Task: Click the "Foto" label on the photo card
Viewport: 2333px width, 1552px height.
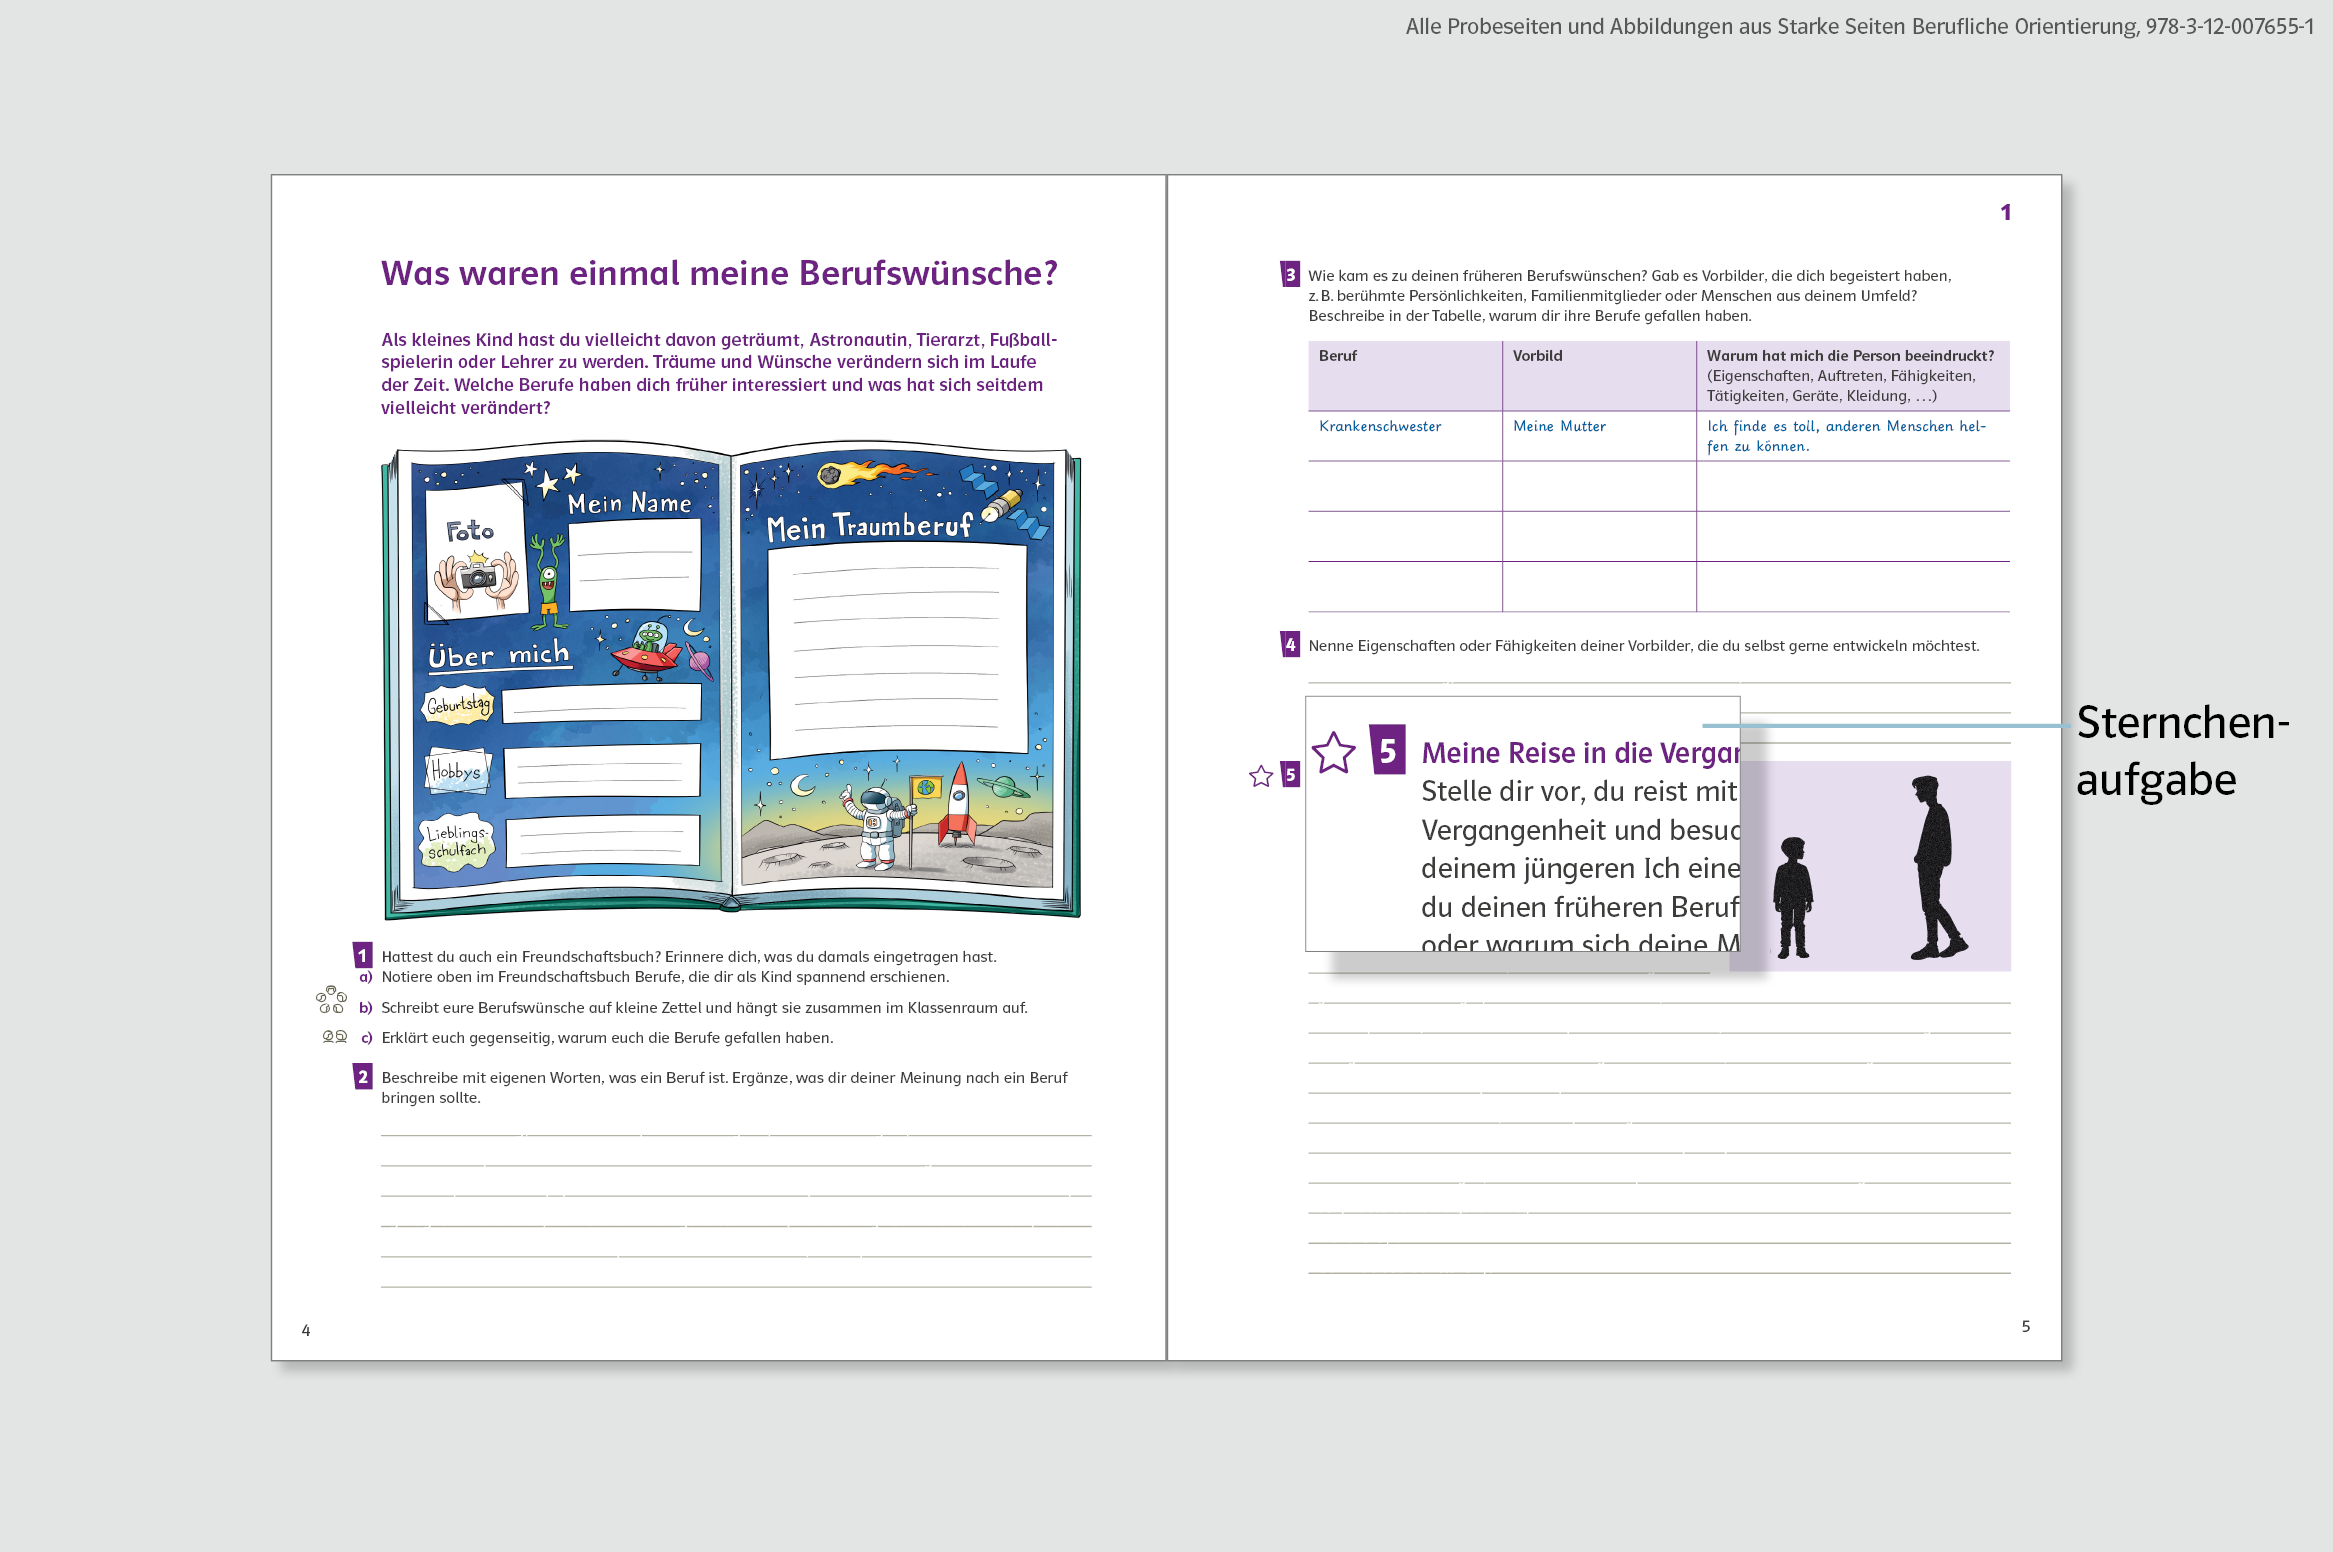Action: [470, 530]
